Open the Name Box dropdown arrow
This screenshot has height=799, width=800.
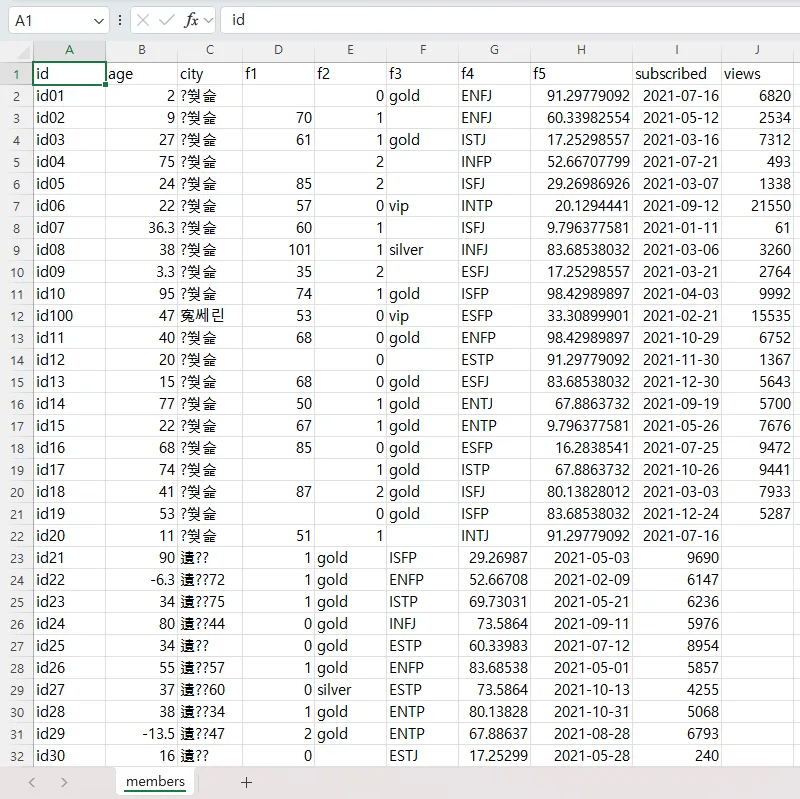tap(98, 20)
